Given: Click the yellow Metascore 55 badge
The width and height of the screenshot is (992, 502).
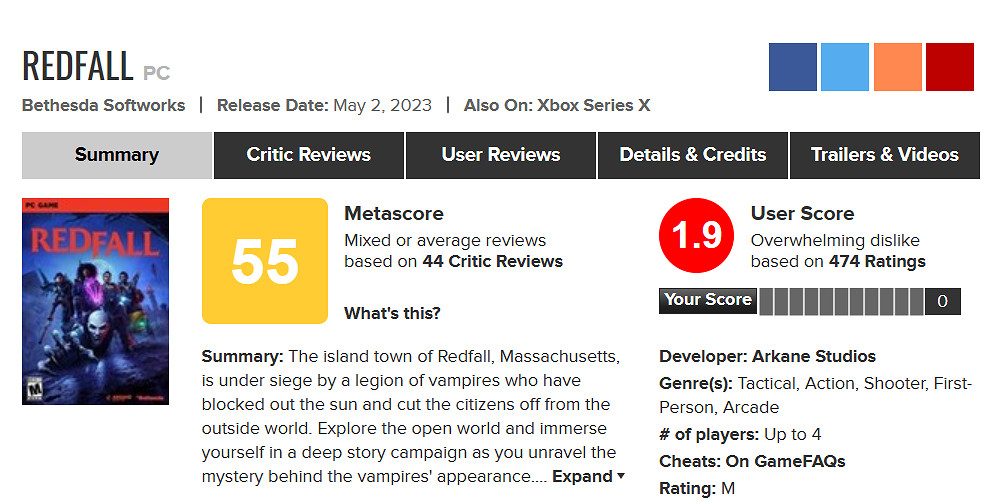Looking at the screenshot, I should coord(265,261).
